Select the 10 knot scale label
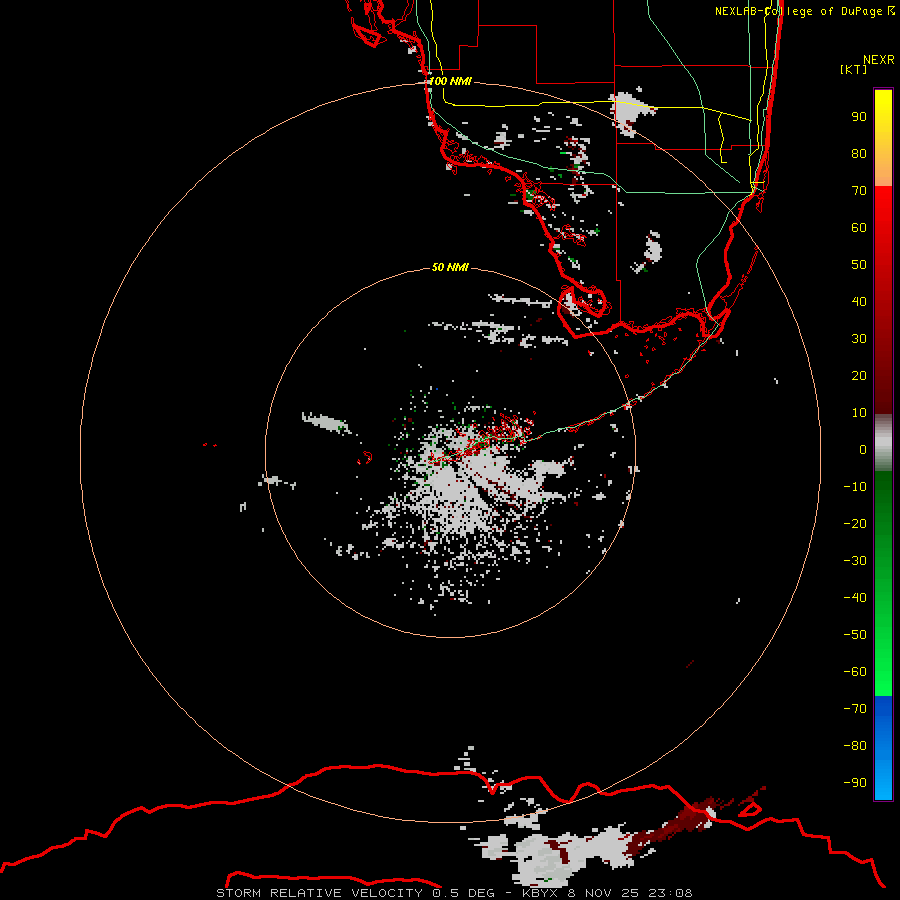This screenshot has height=900, width=900. point(859,413)
